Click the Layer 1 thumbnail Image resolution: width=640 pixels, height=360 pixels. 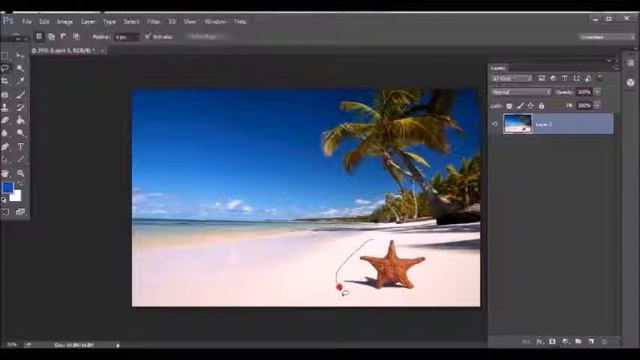pyautogui.click(x=518, y=124)
